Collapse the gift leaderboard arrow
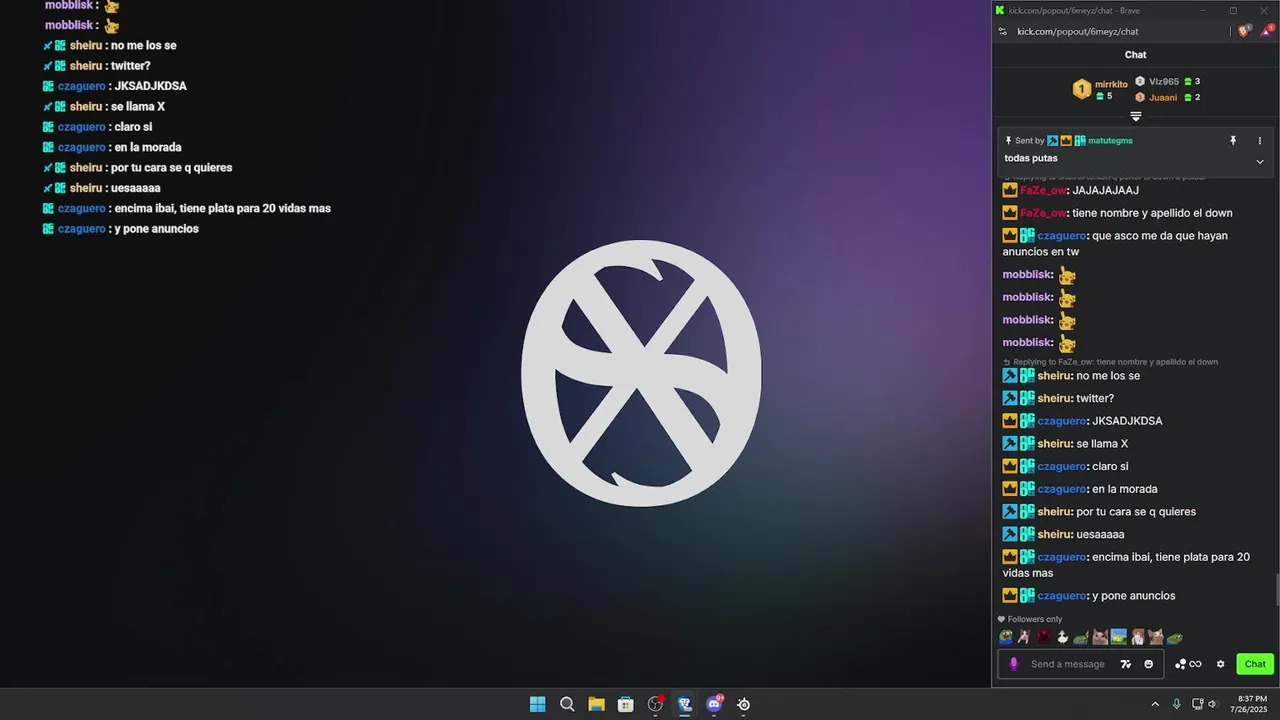The width and height of the screenshot is (1280, 720). click(x=1136, y=117)
